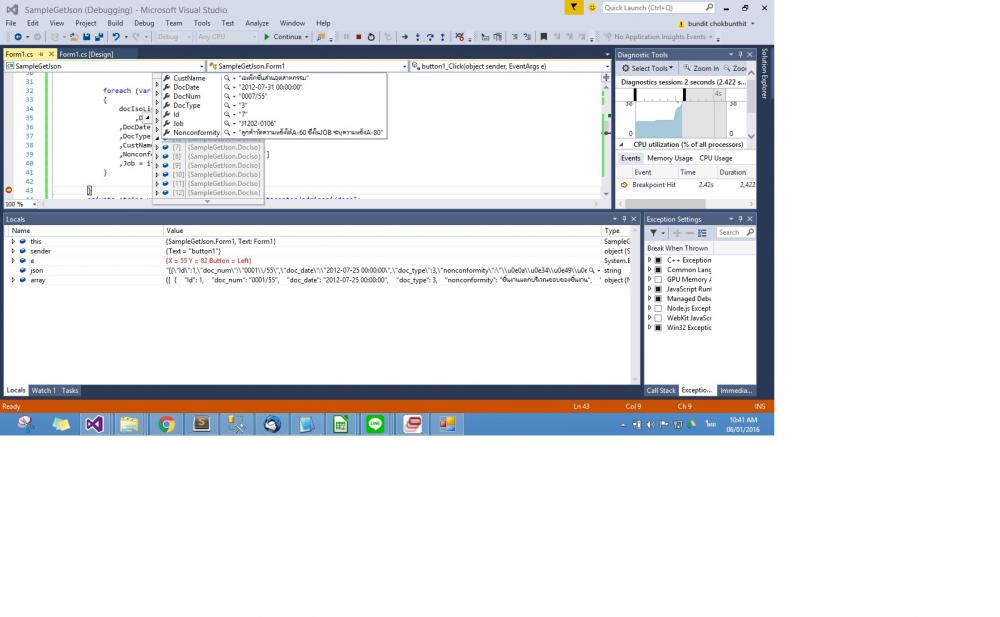Toggle the GPU Memory Access exceptions checkbox
The image size is (1000, 617).
[658, 279]
